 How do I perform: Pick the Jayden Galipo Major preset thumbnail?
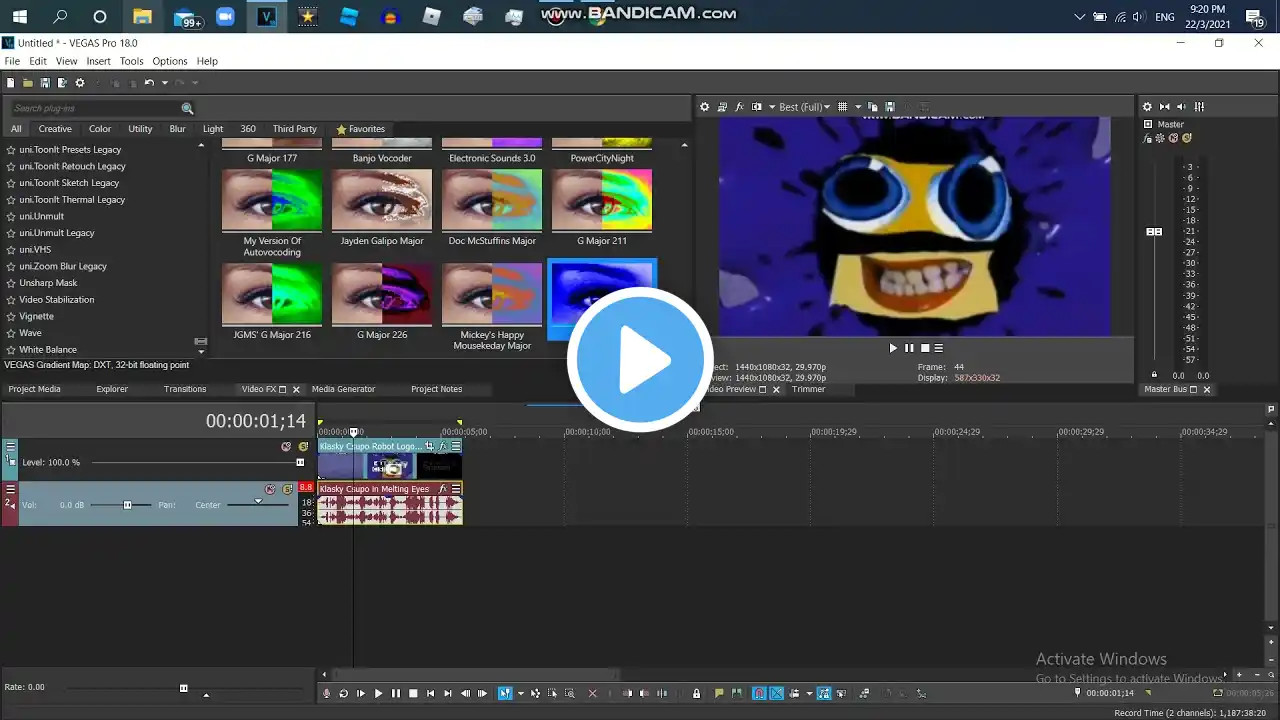(382, 199)
